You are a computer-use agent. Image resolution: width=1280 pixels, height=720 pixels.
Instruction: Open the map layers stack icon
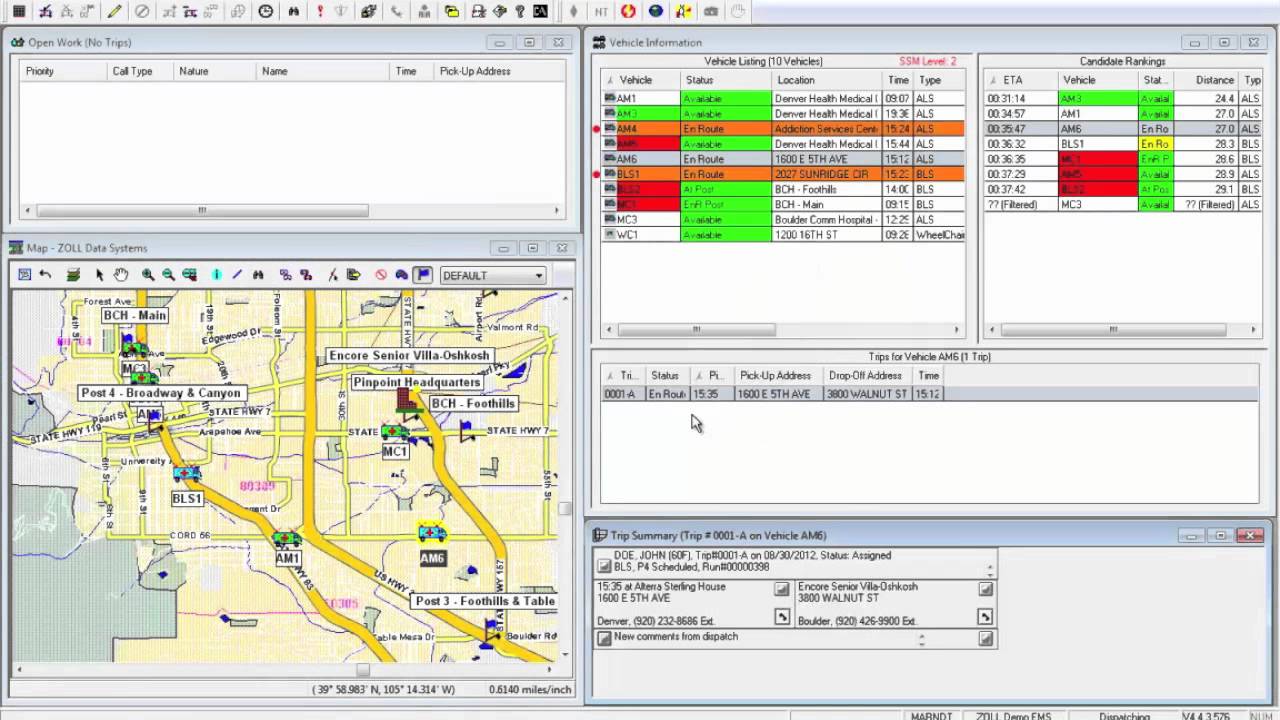point(73,275)
